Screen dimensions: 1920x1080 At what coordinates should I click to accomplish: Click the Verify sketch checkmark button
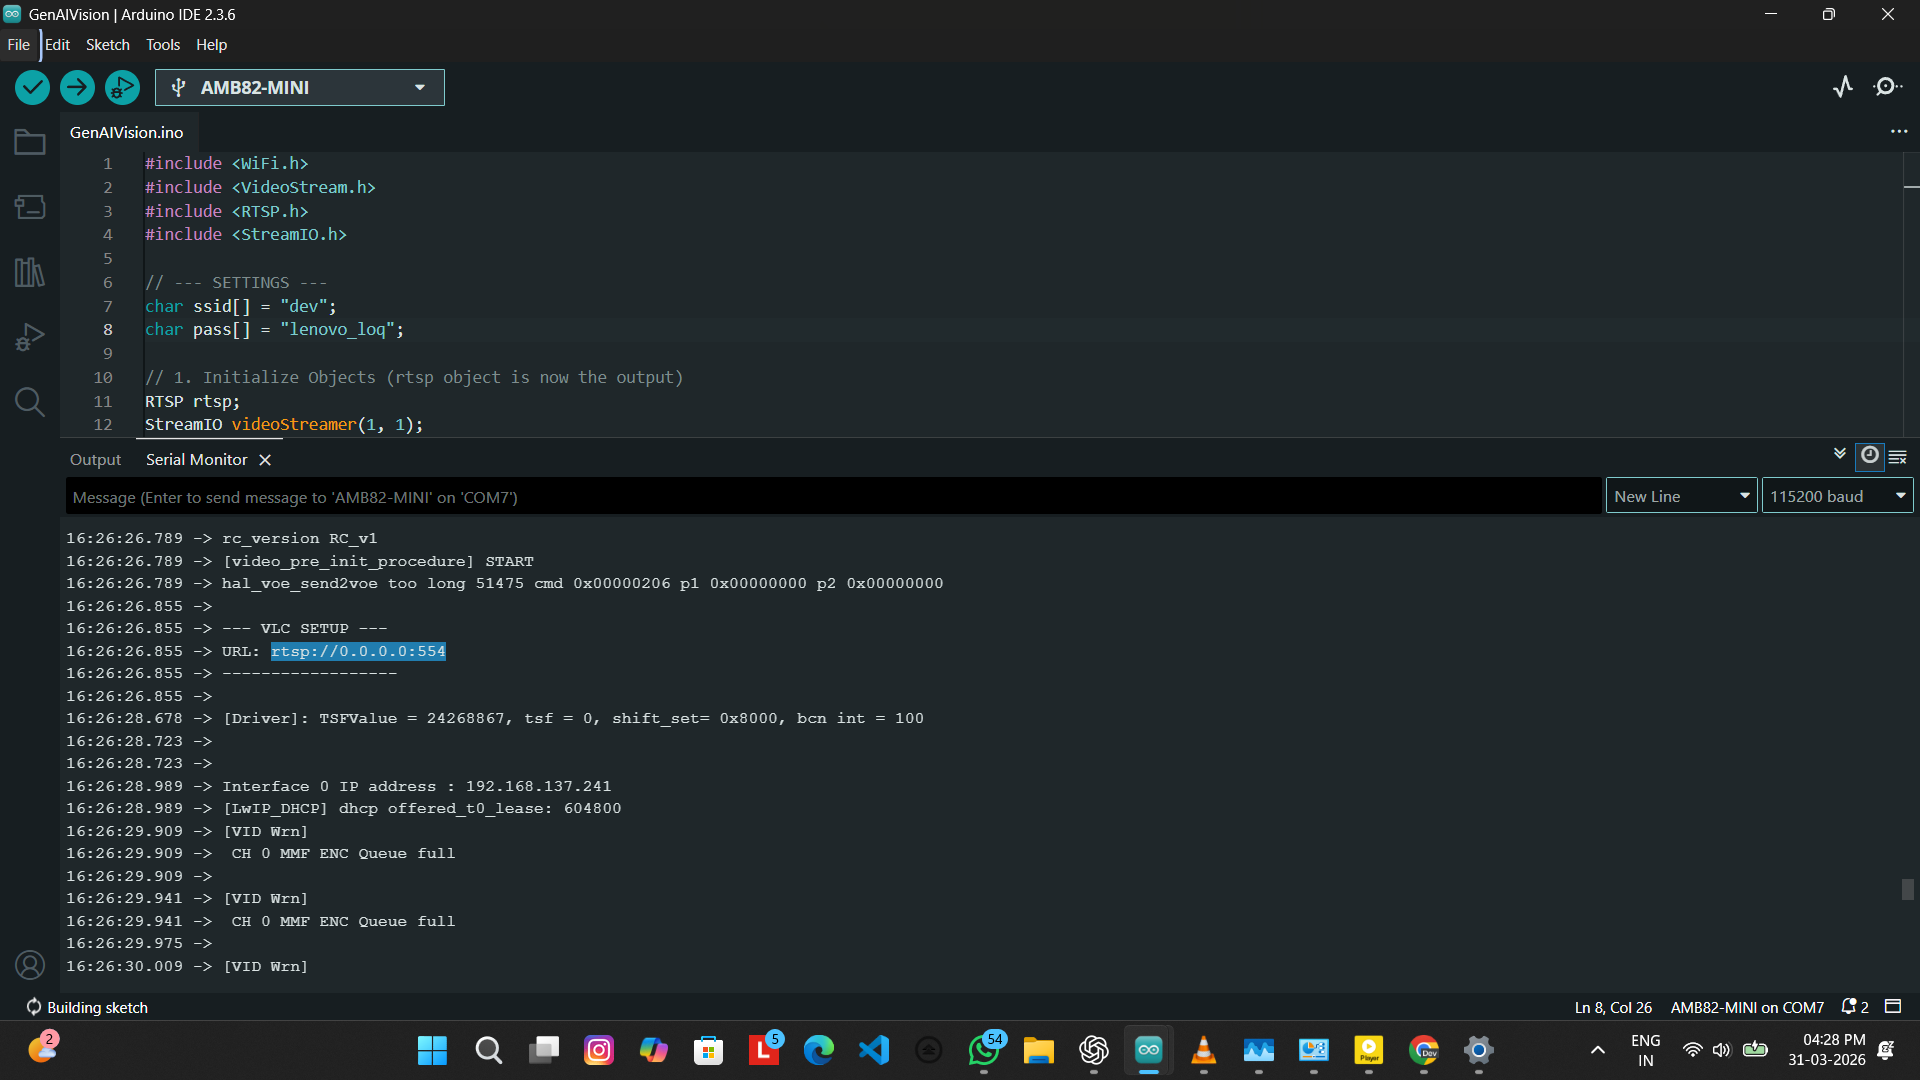[x=32, y=88]
